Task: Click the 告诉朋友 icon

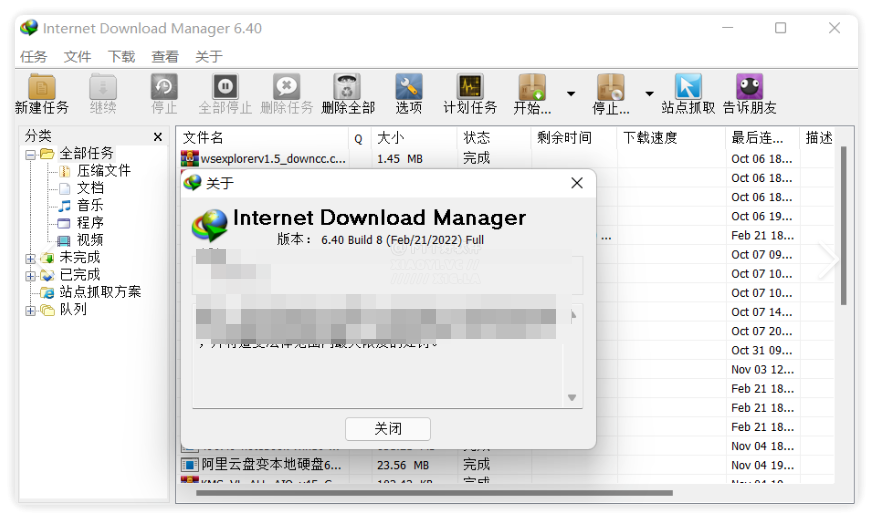Action: (749, 87)
